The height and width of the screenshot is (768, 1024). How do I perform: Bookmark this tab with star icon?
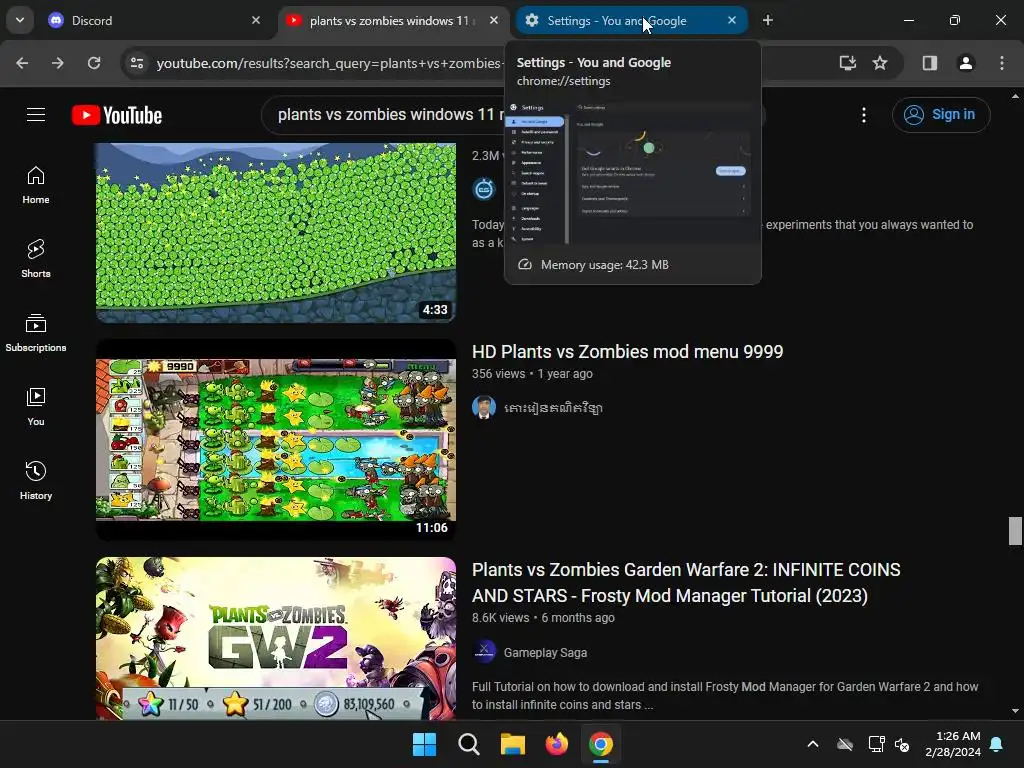880,63
